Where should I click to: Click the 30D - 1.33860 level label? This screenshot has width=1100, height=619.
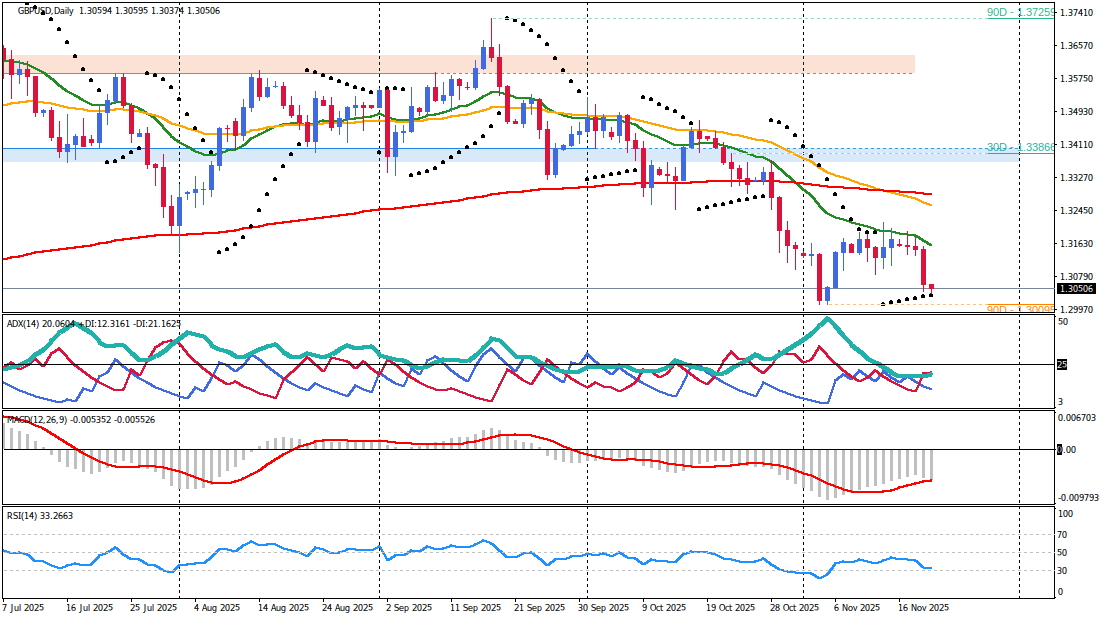tap(1020, 147)
